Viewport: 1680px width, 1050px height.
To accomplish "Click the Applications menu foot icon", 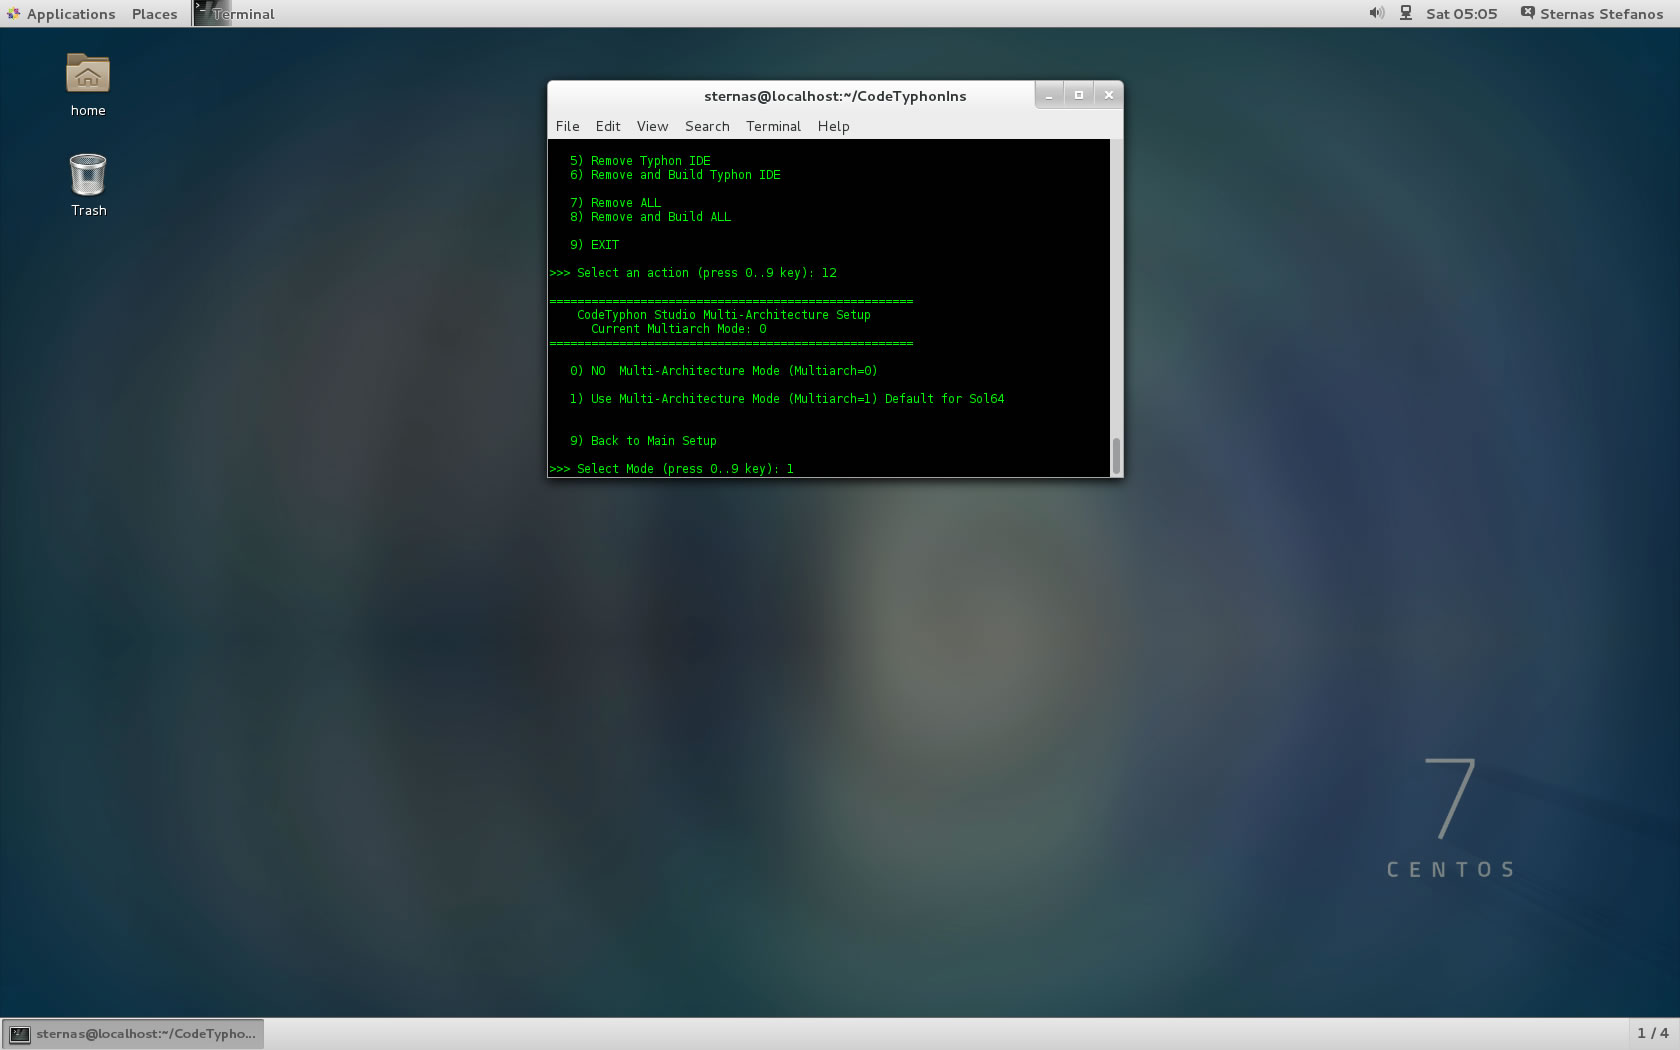I will coord(13,13).
